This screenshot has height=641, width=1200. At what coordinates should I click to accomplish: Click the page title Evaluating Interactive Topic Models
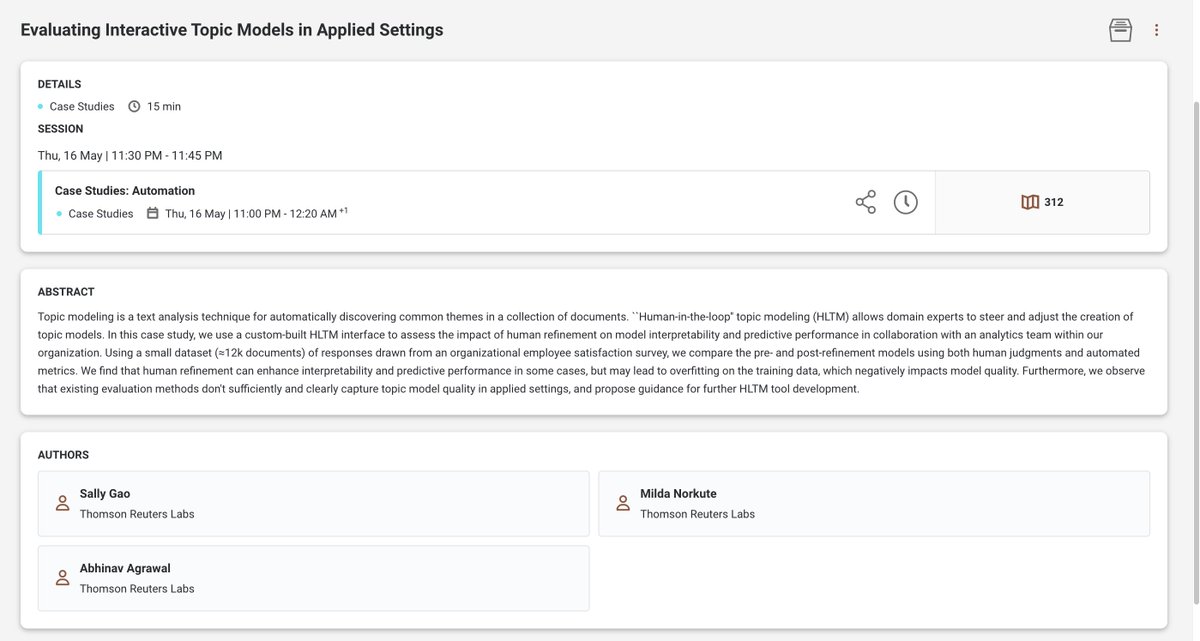tap(232, 30)
